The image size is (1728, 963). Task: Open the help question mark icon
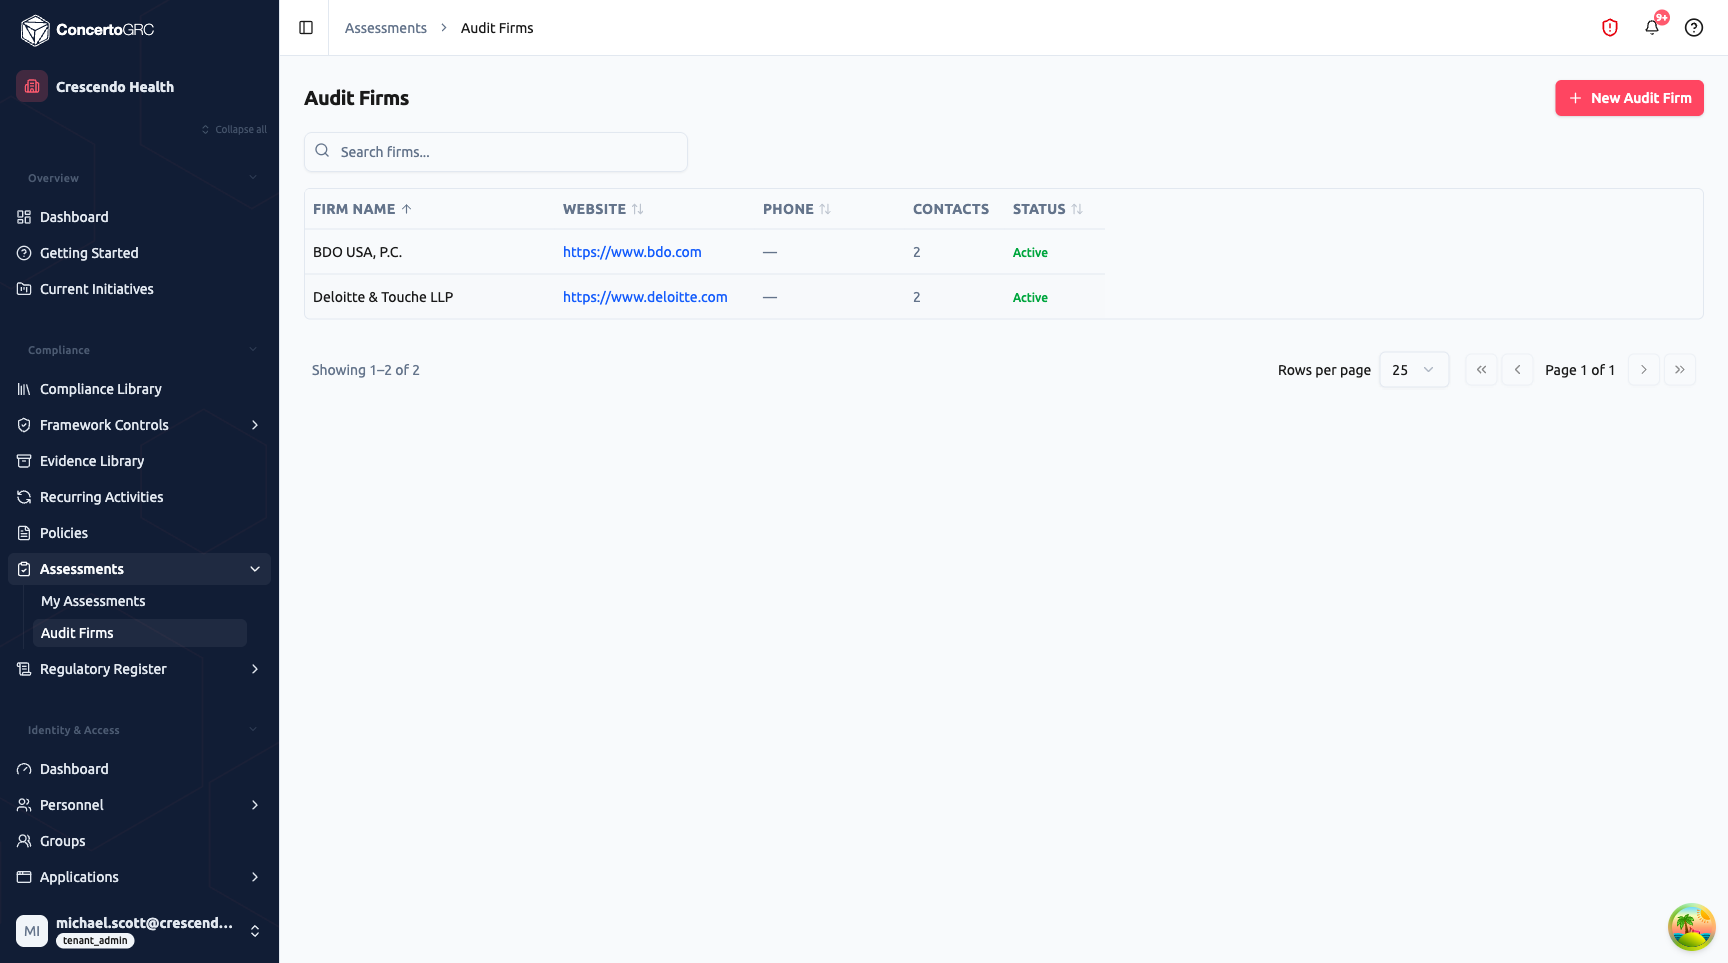[x=1694, y=28]
